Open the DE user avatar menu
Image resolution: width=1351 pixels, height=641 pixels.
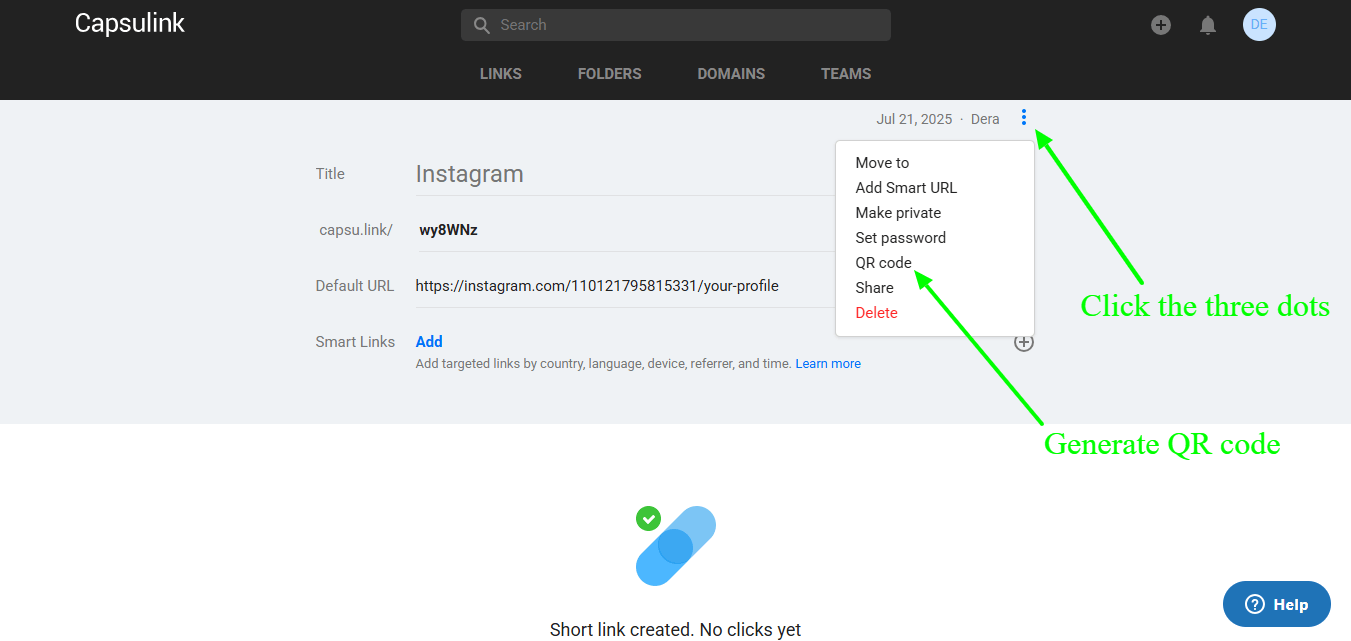1259,25
